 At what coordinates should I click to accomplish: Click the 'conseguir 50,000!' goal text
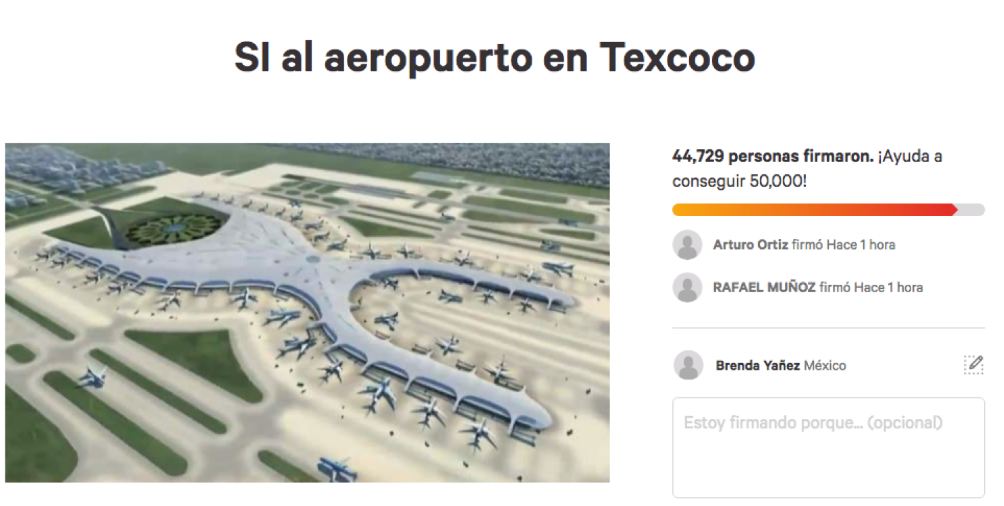(x=740, y=181)
